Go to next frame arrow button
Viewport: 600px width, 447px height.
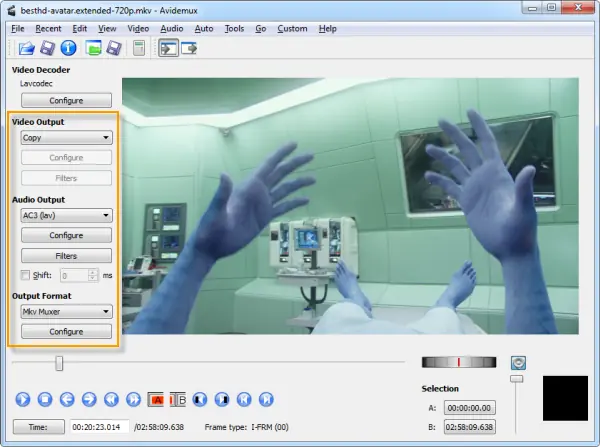89,400
